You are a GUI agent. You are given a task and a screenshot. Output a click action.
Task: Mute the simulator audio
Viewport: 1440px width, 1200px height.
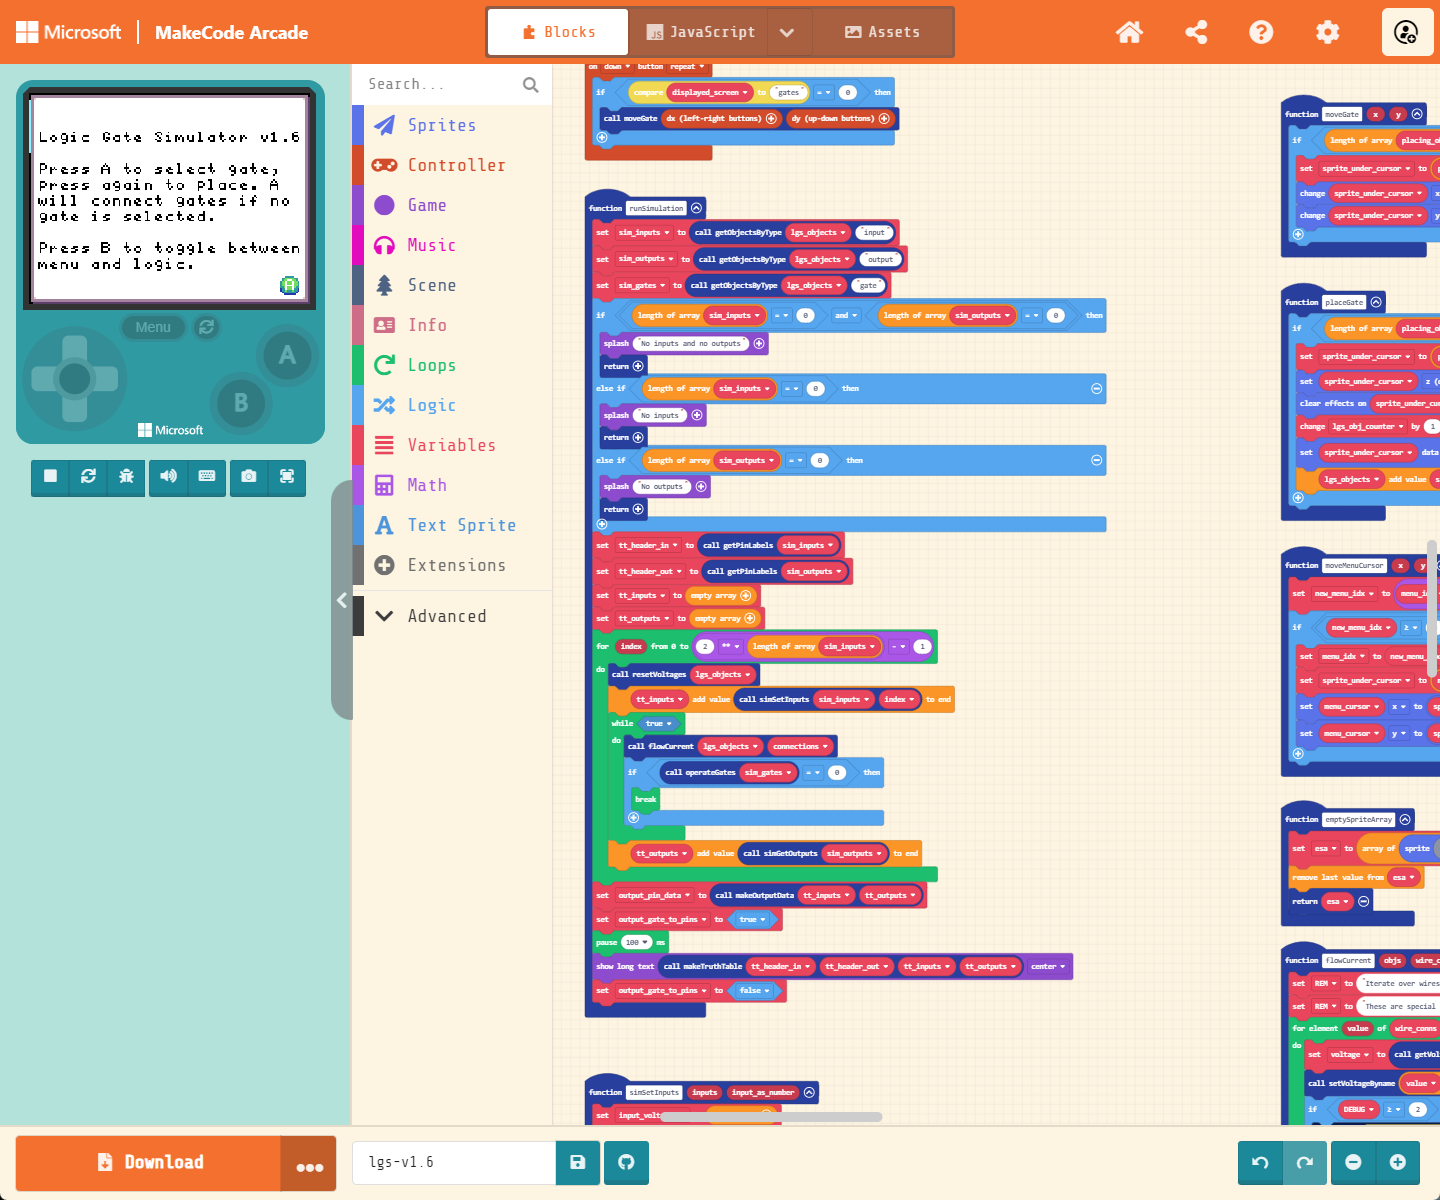pos(168,478)
